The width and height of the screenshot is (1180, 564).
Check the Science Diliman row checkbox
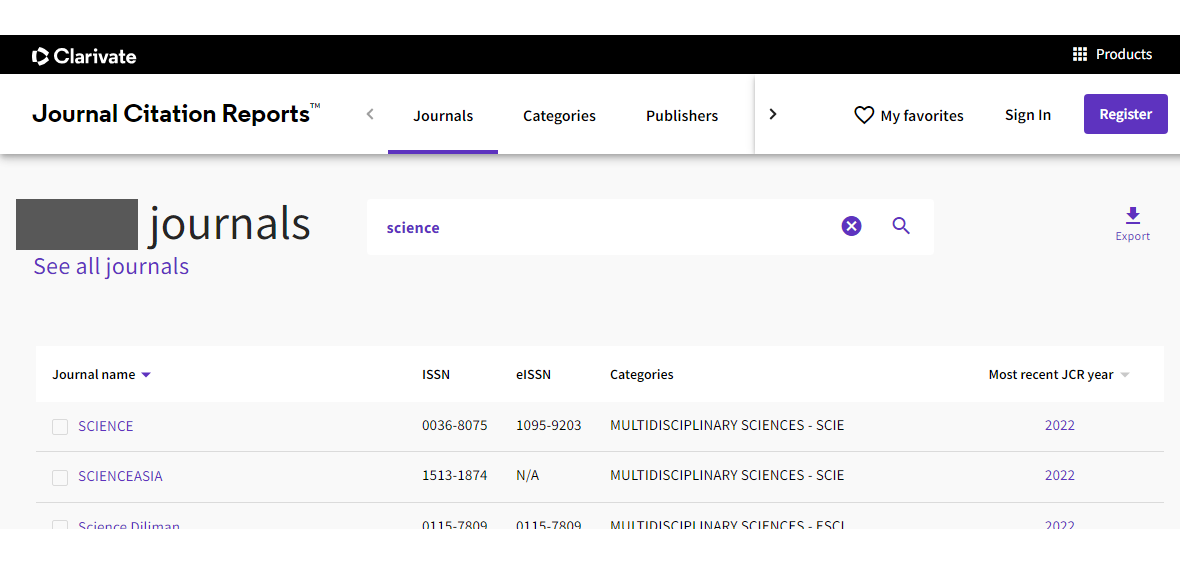point(60,525)
